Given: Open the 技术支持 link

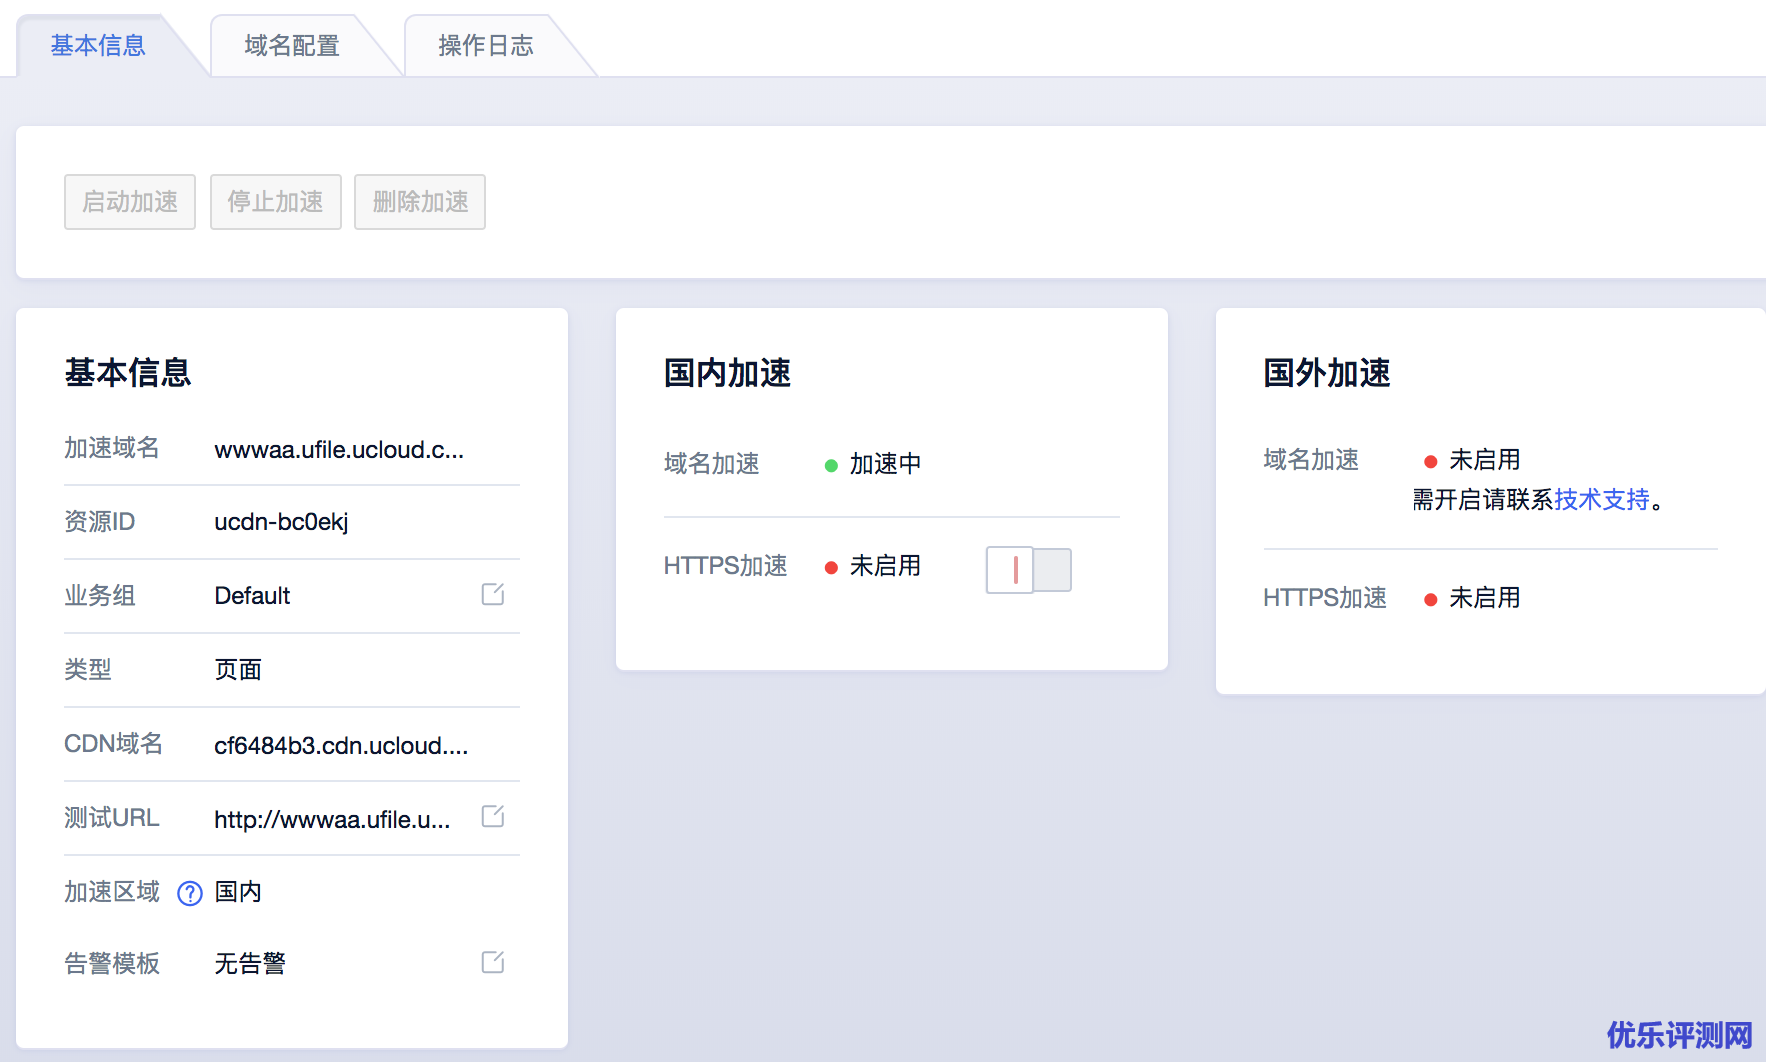Looking at the screenshot, I should (1601, 500).
